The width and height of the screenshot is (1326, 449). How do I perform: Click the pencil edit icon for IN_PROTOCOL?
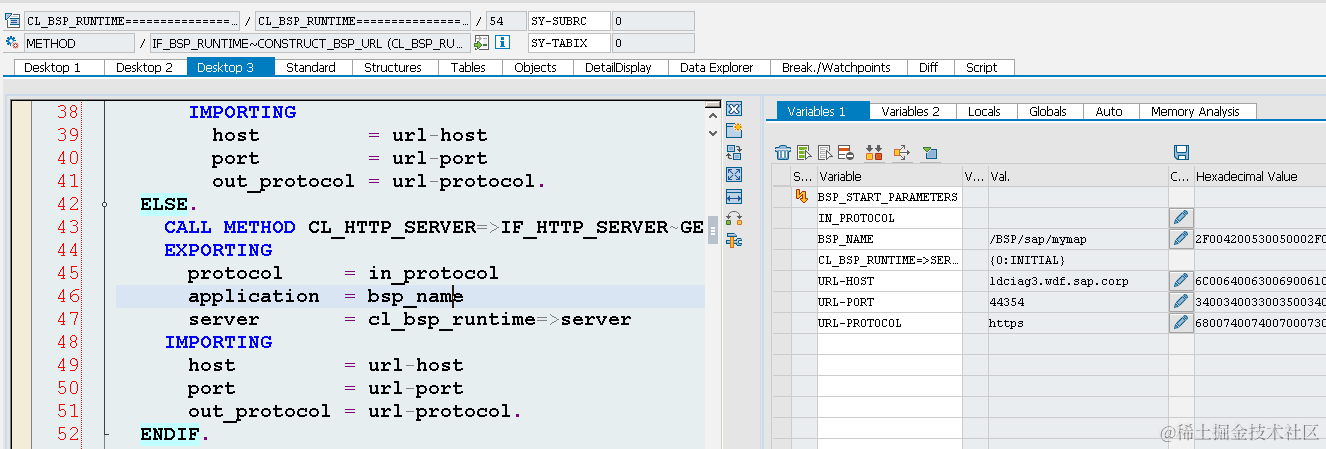[1181, 218]
